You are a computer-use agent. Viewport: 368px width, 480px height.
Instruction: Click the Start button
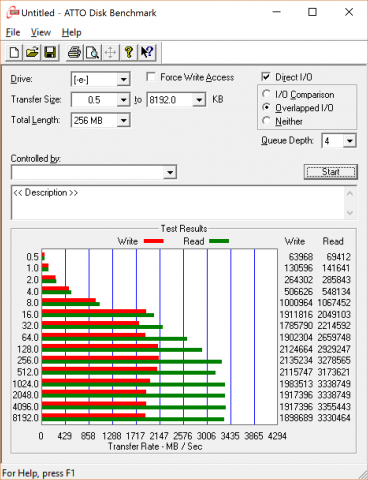pyautogui.click(x=330, y=172)
